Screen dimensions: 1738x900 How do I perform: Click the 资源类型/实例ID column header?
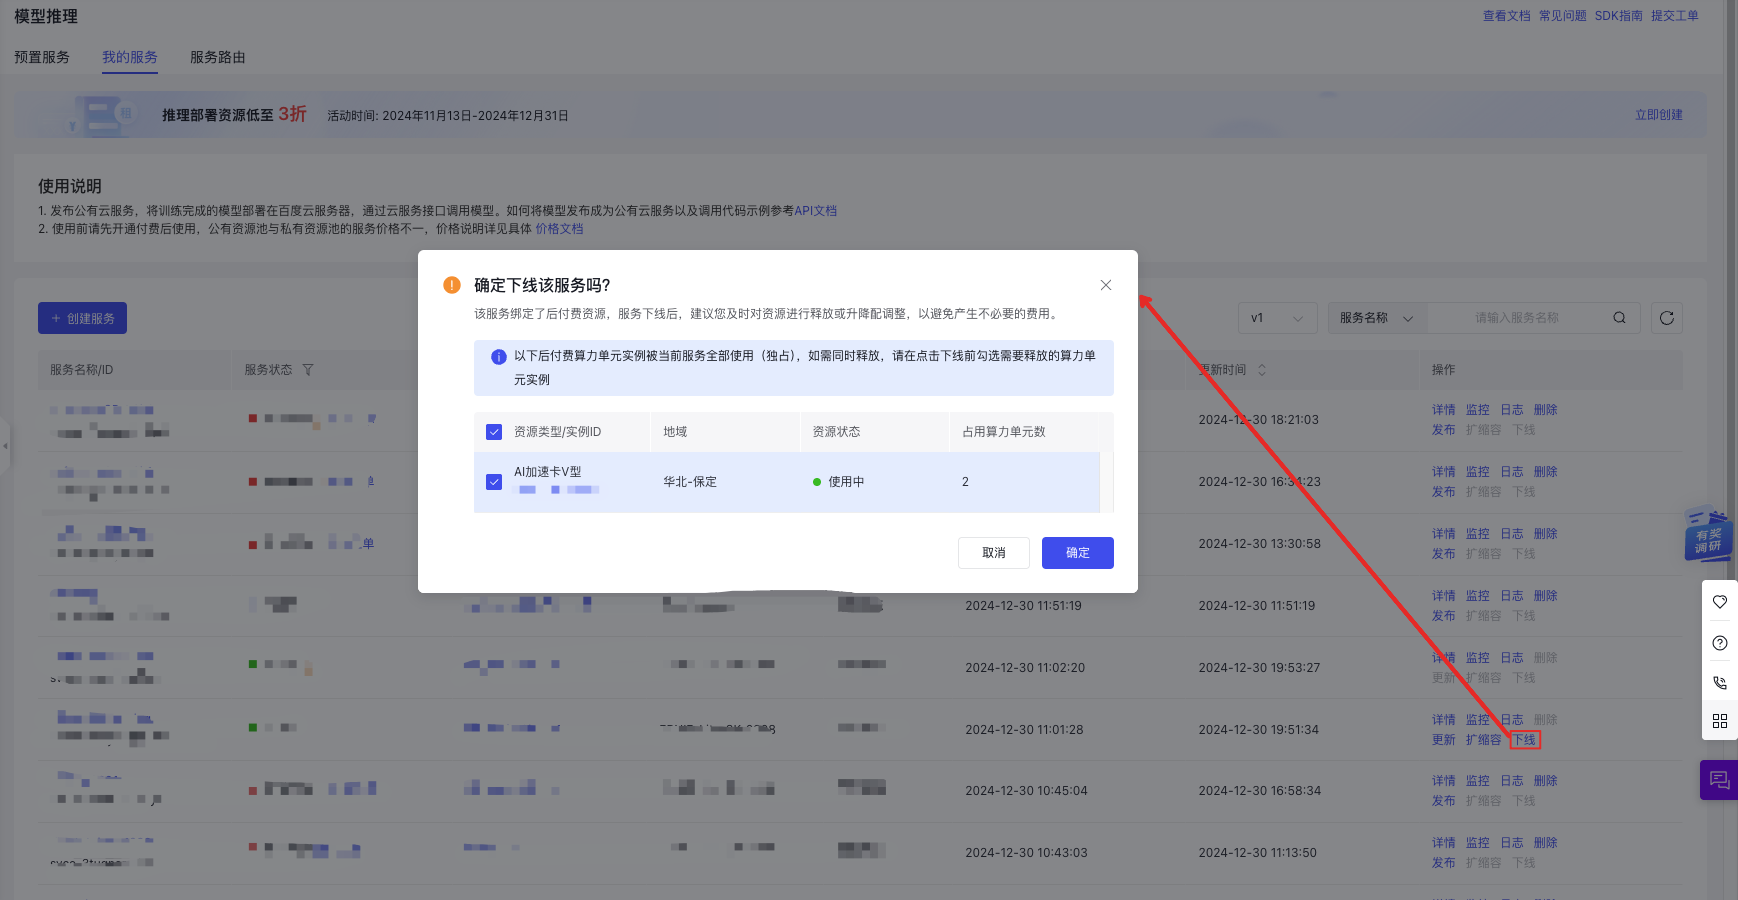[557, 432]
